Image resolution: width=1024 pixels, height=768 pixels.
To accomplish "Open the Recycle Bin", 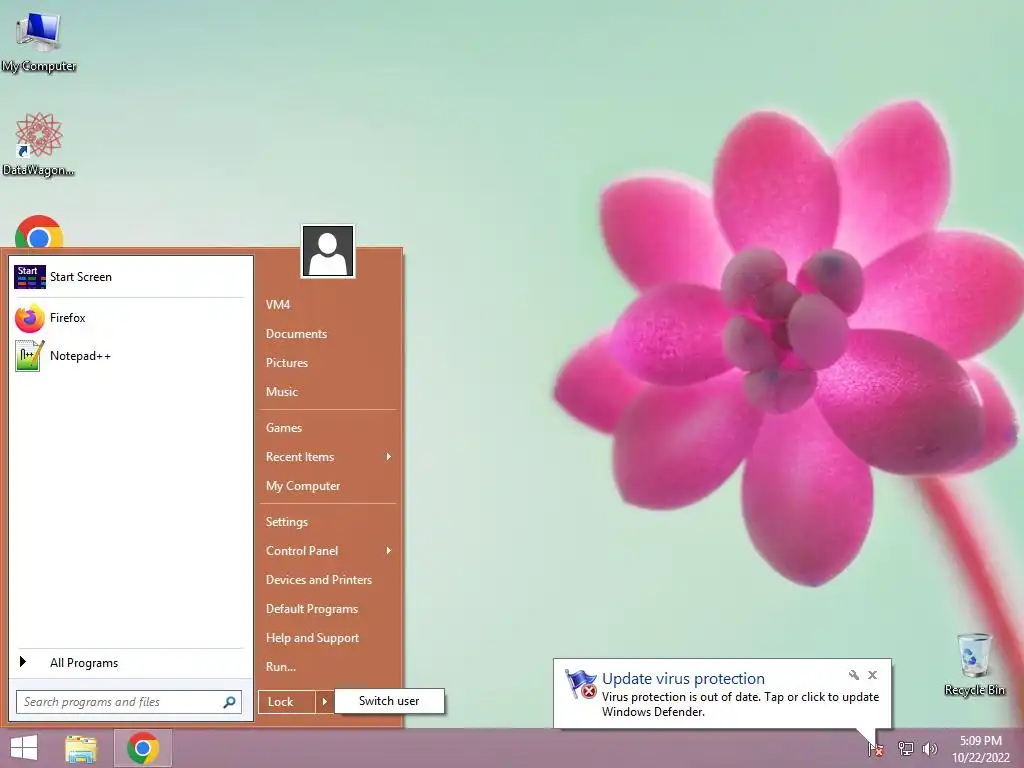I will click(x=974, y=664).
